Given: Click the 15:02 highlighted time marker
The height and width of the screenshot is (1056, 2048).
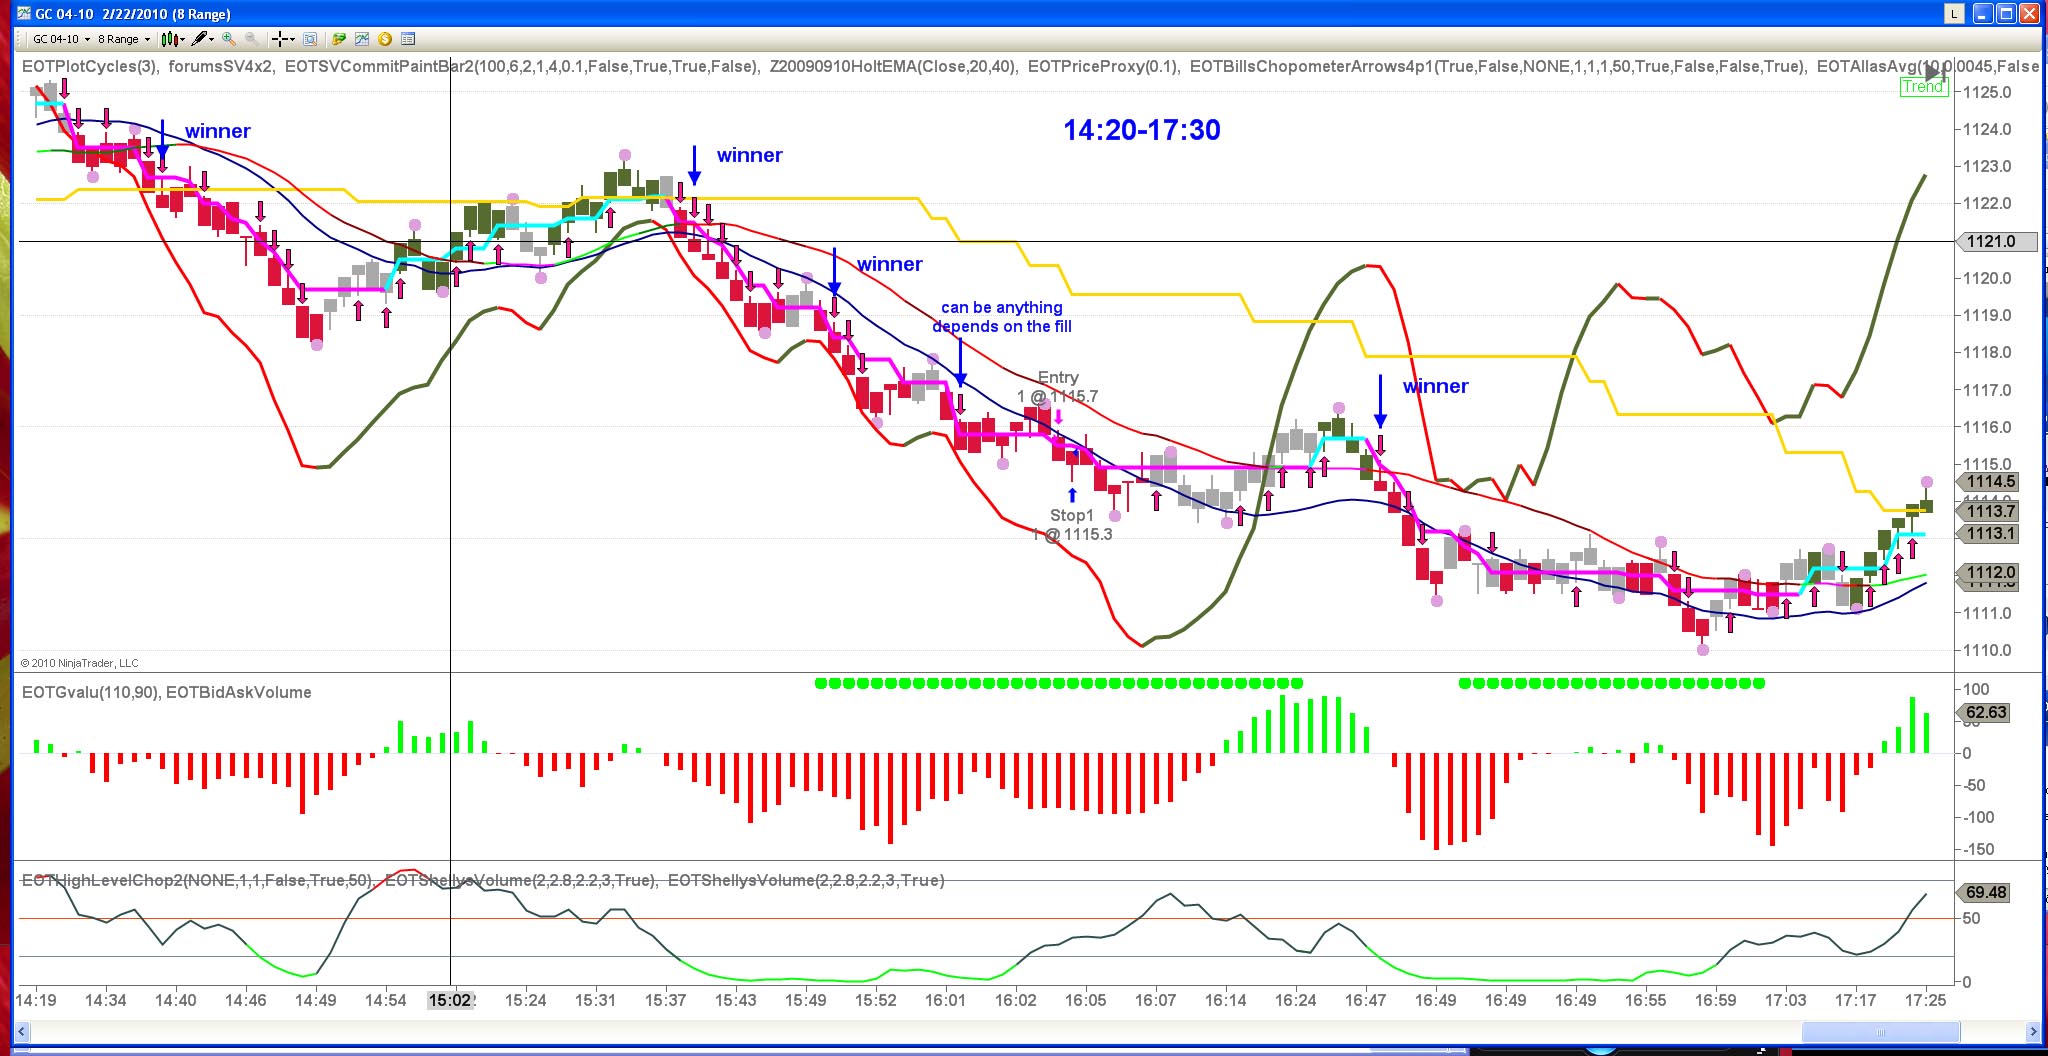Looking at the screenshot, I should pyautogui.click(x=451, y=1000).
